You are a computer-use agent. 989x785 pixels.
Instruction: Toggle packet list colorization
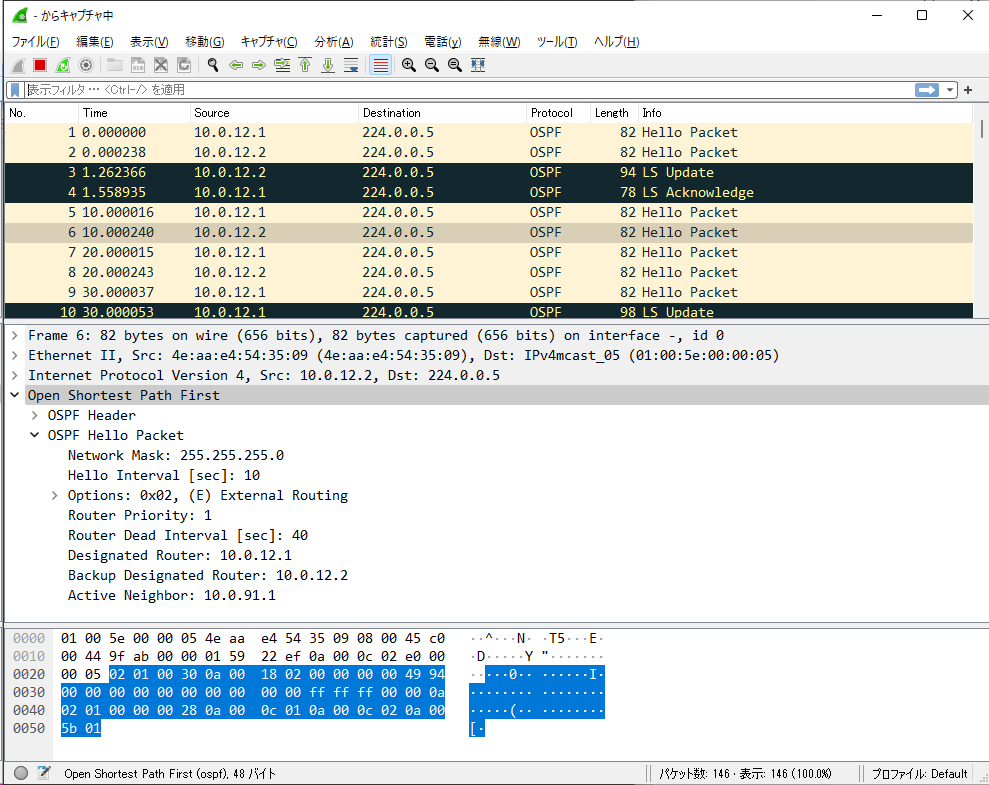tap(381, 65)
